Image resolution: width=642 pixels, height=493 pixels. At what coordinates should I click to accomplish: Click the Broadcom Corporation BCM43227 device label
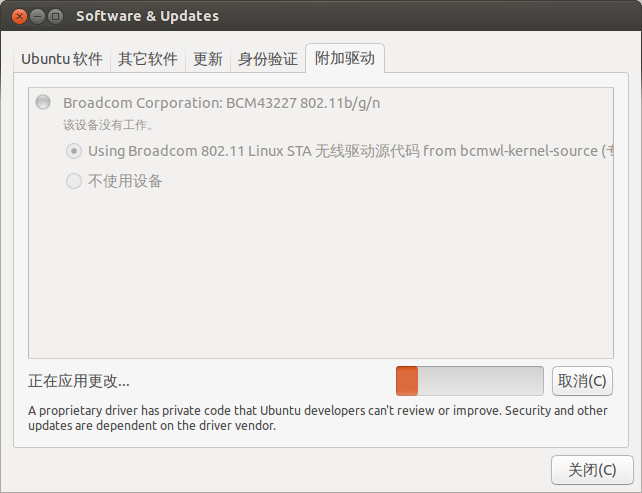pyautogui.click(x=222, y=103)
